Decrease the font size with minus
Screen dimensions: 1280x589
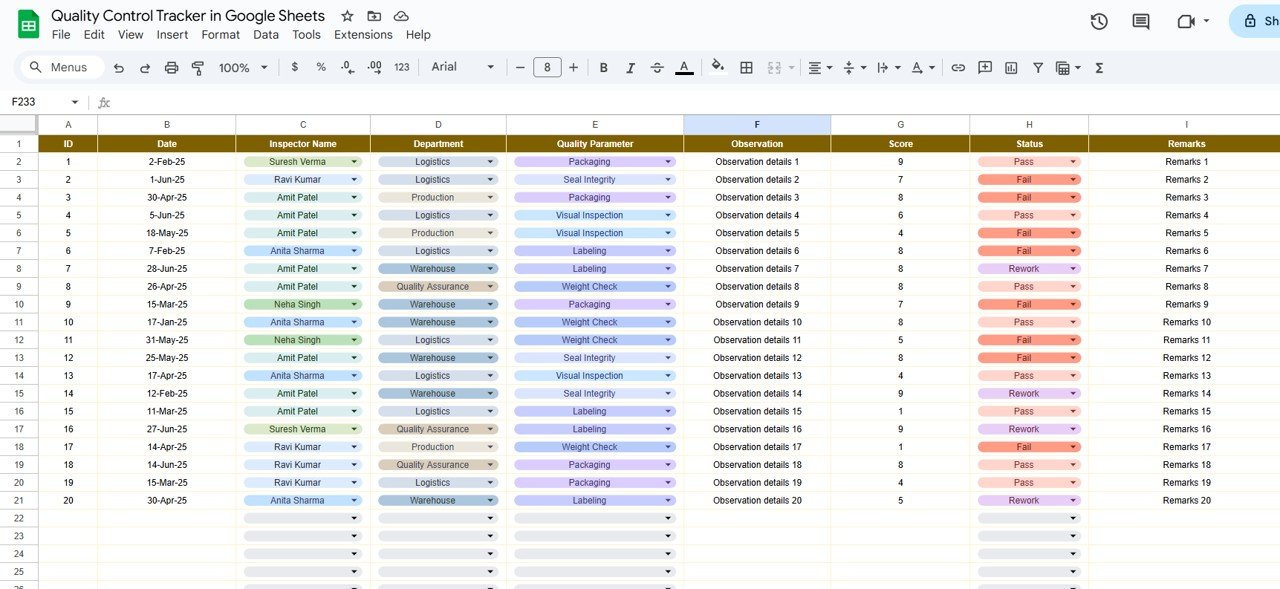pyautogui.click(x=520, y=67)
